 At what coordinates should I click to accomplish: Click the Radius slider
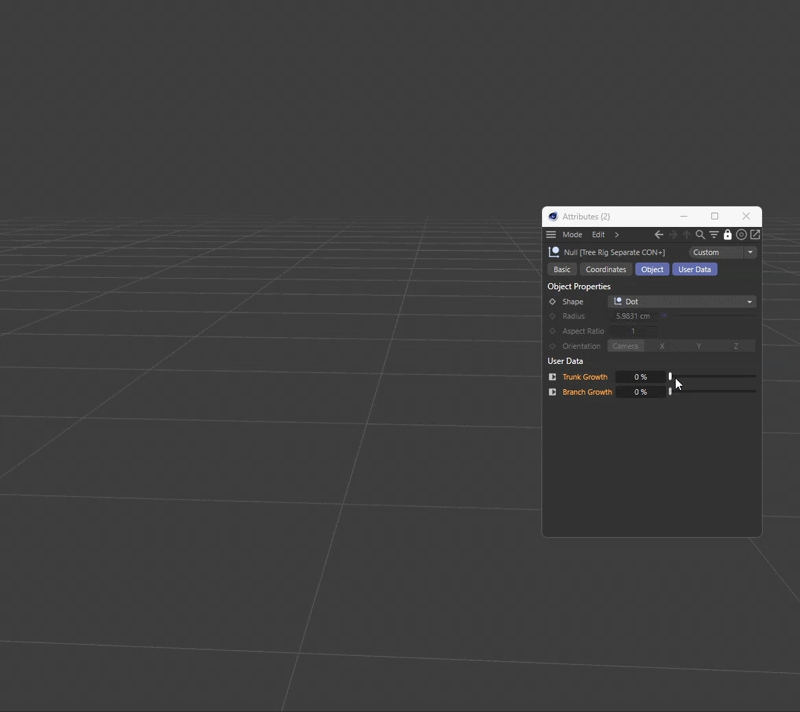coord(709,316)
